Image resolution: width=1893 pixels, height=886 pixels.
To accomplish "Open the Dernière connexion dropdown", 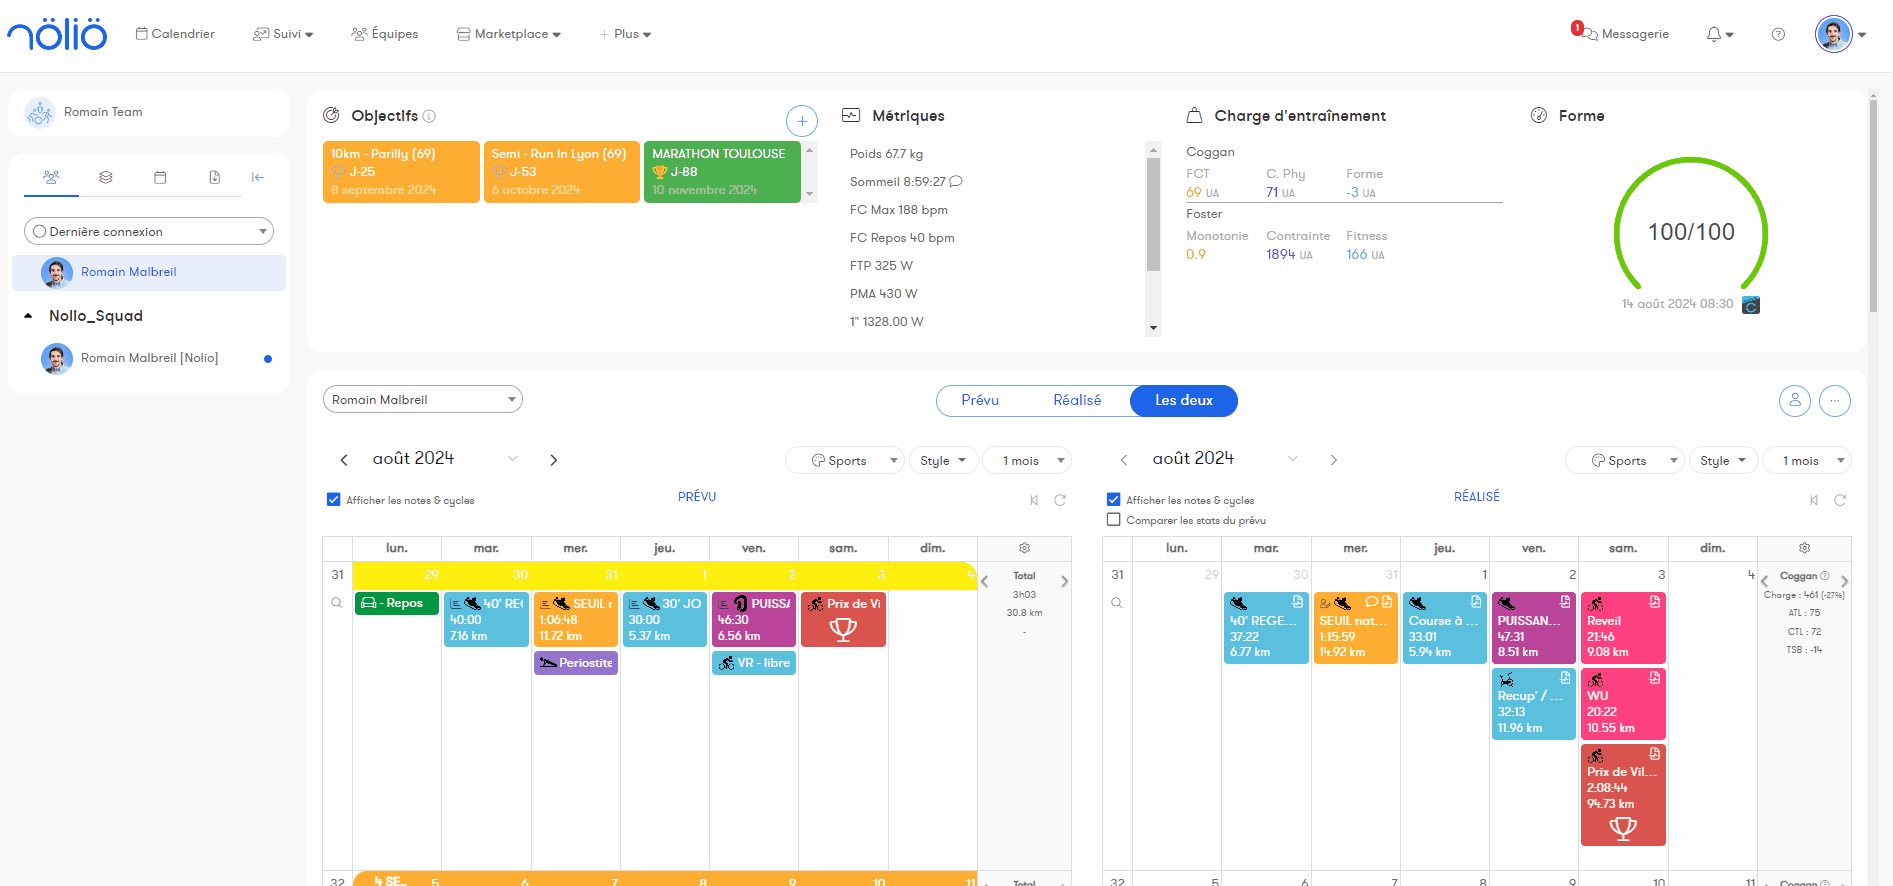I will point(149,231).
